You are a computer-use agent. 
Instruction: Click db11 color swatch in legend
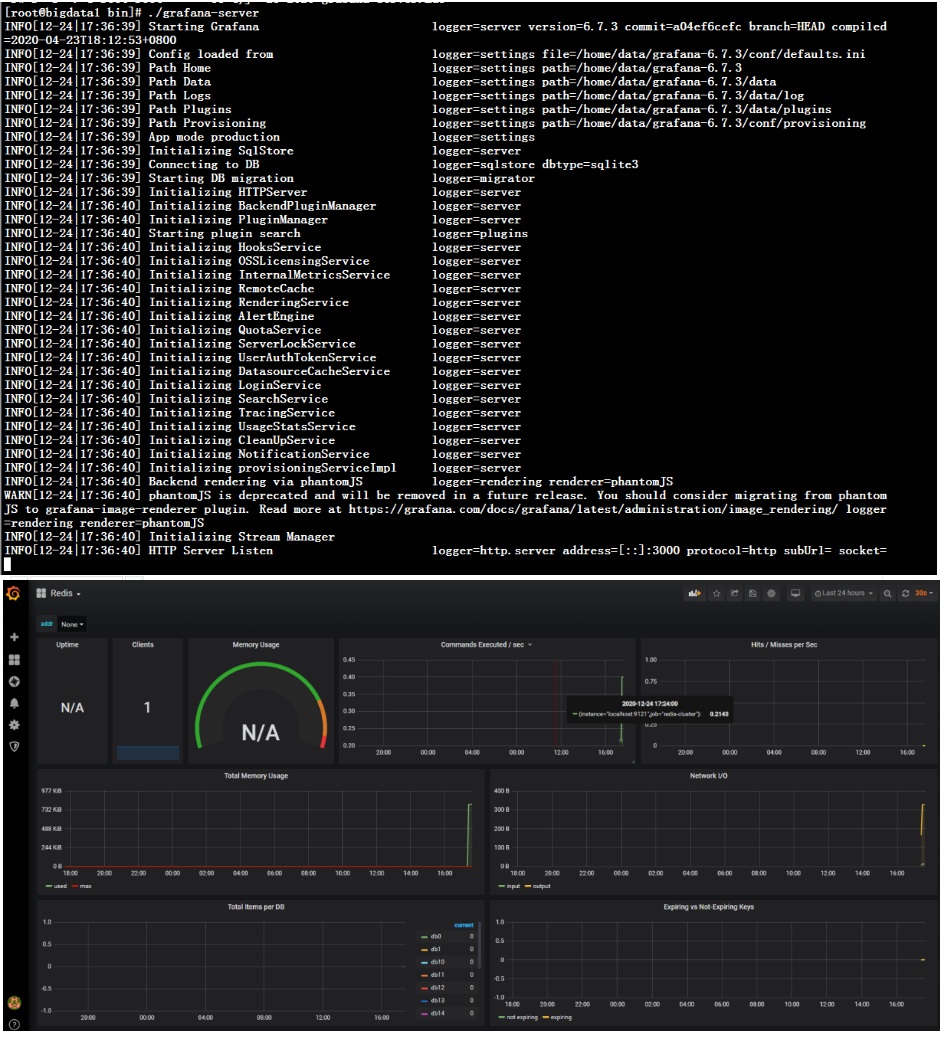(x=424, y=975)
